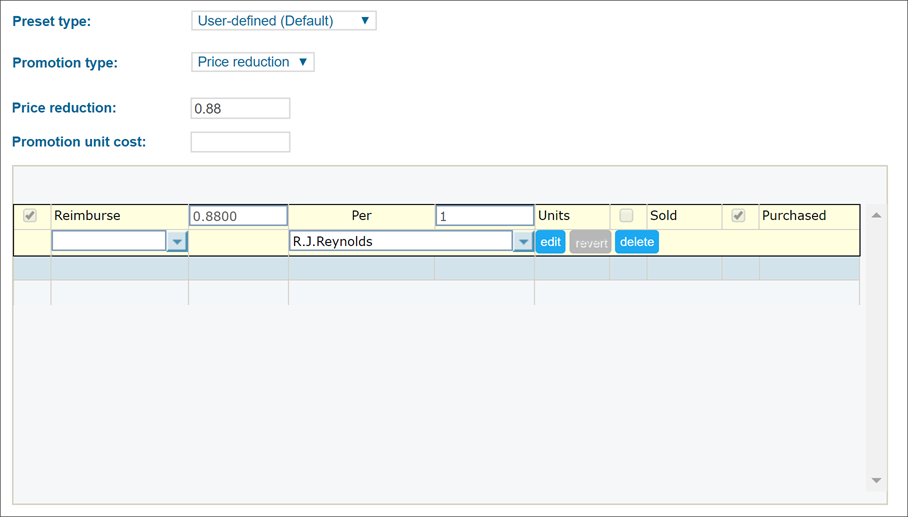Select the Per units quantity field
Image resolution: width=908 pixels, height=517 pixels.
[x=484, y=216]
